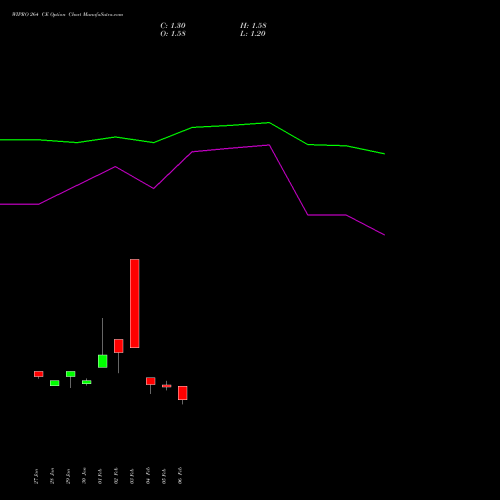Select the red candle for 02 Feb
The height and width of the screenshot is (500, 500).
(x=119, y=346)
